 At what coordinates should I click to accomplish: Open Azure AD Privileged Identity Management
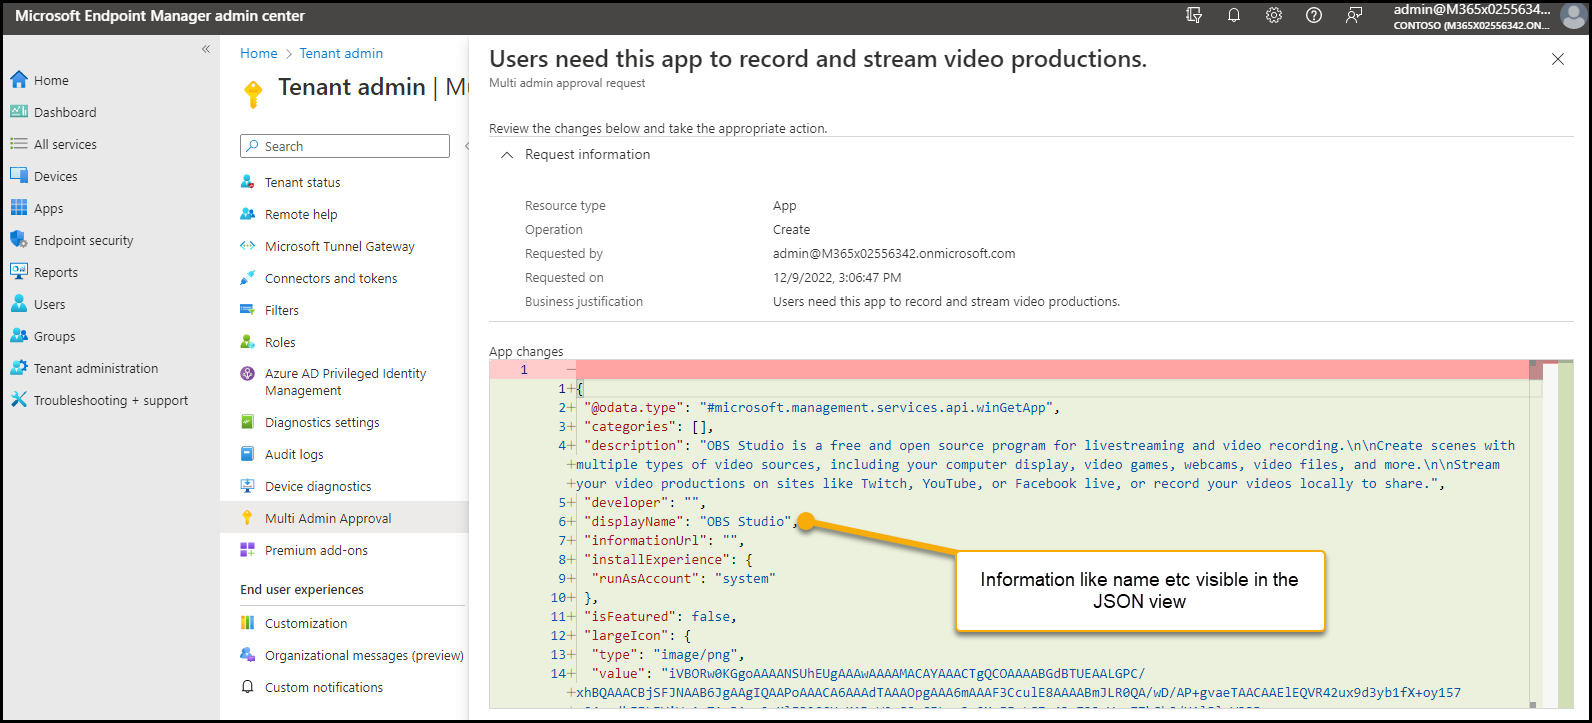click(345, 382)
